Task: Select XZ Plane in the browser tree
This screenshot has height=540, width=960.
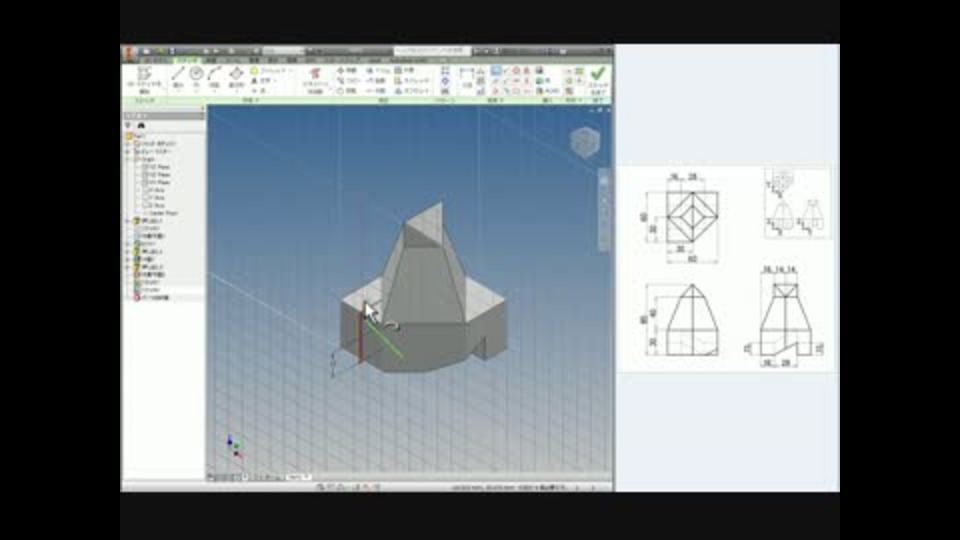Action: coord(156,174)
